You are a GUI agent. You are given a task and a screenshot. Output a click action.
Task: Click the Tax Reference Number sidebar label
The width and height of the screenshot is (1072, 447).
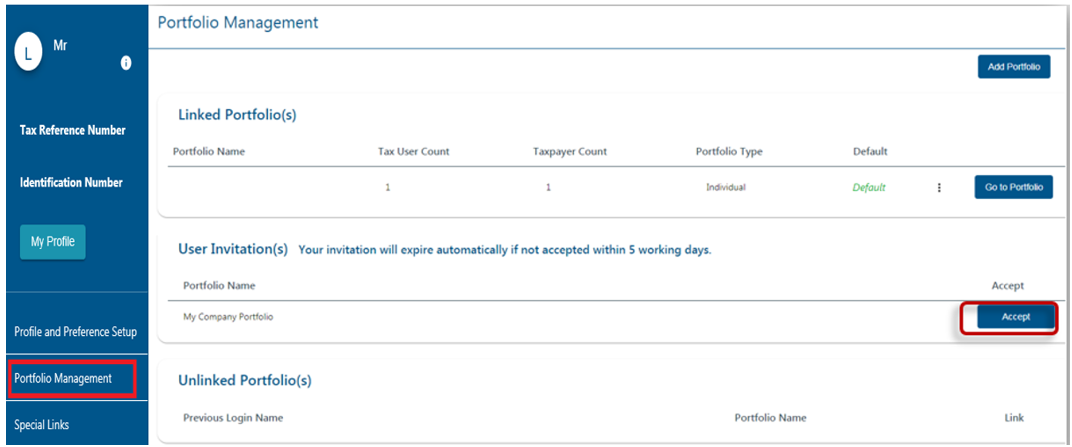coord(73,130)
